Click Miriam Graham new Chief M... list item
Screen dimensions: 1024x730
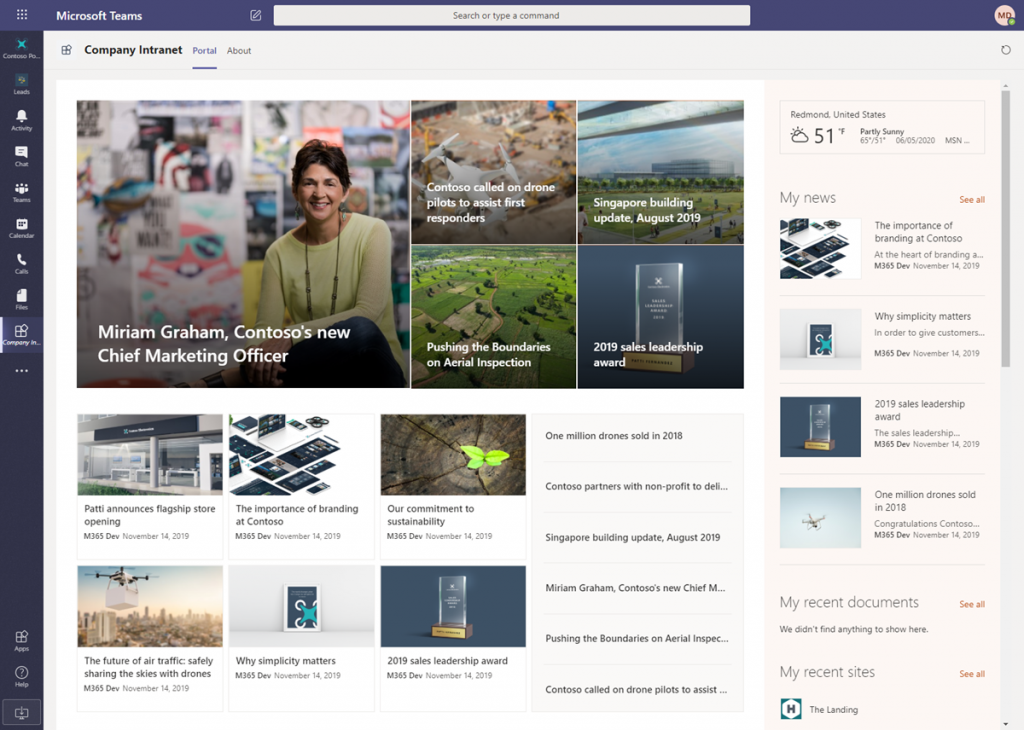(637, 588)
